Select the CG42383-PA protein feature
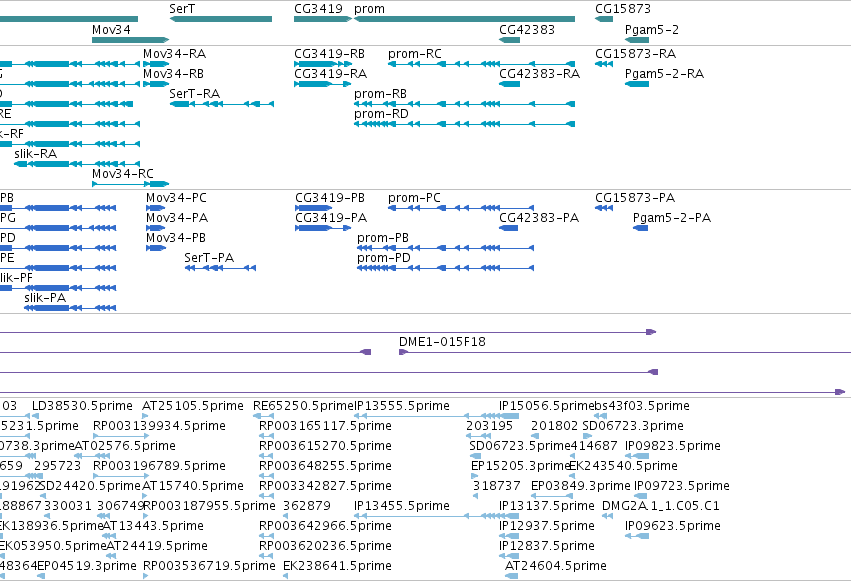The height and width of the screenshot is (581, 851). point(509,228)
